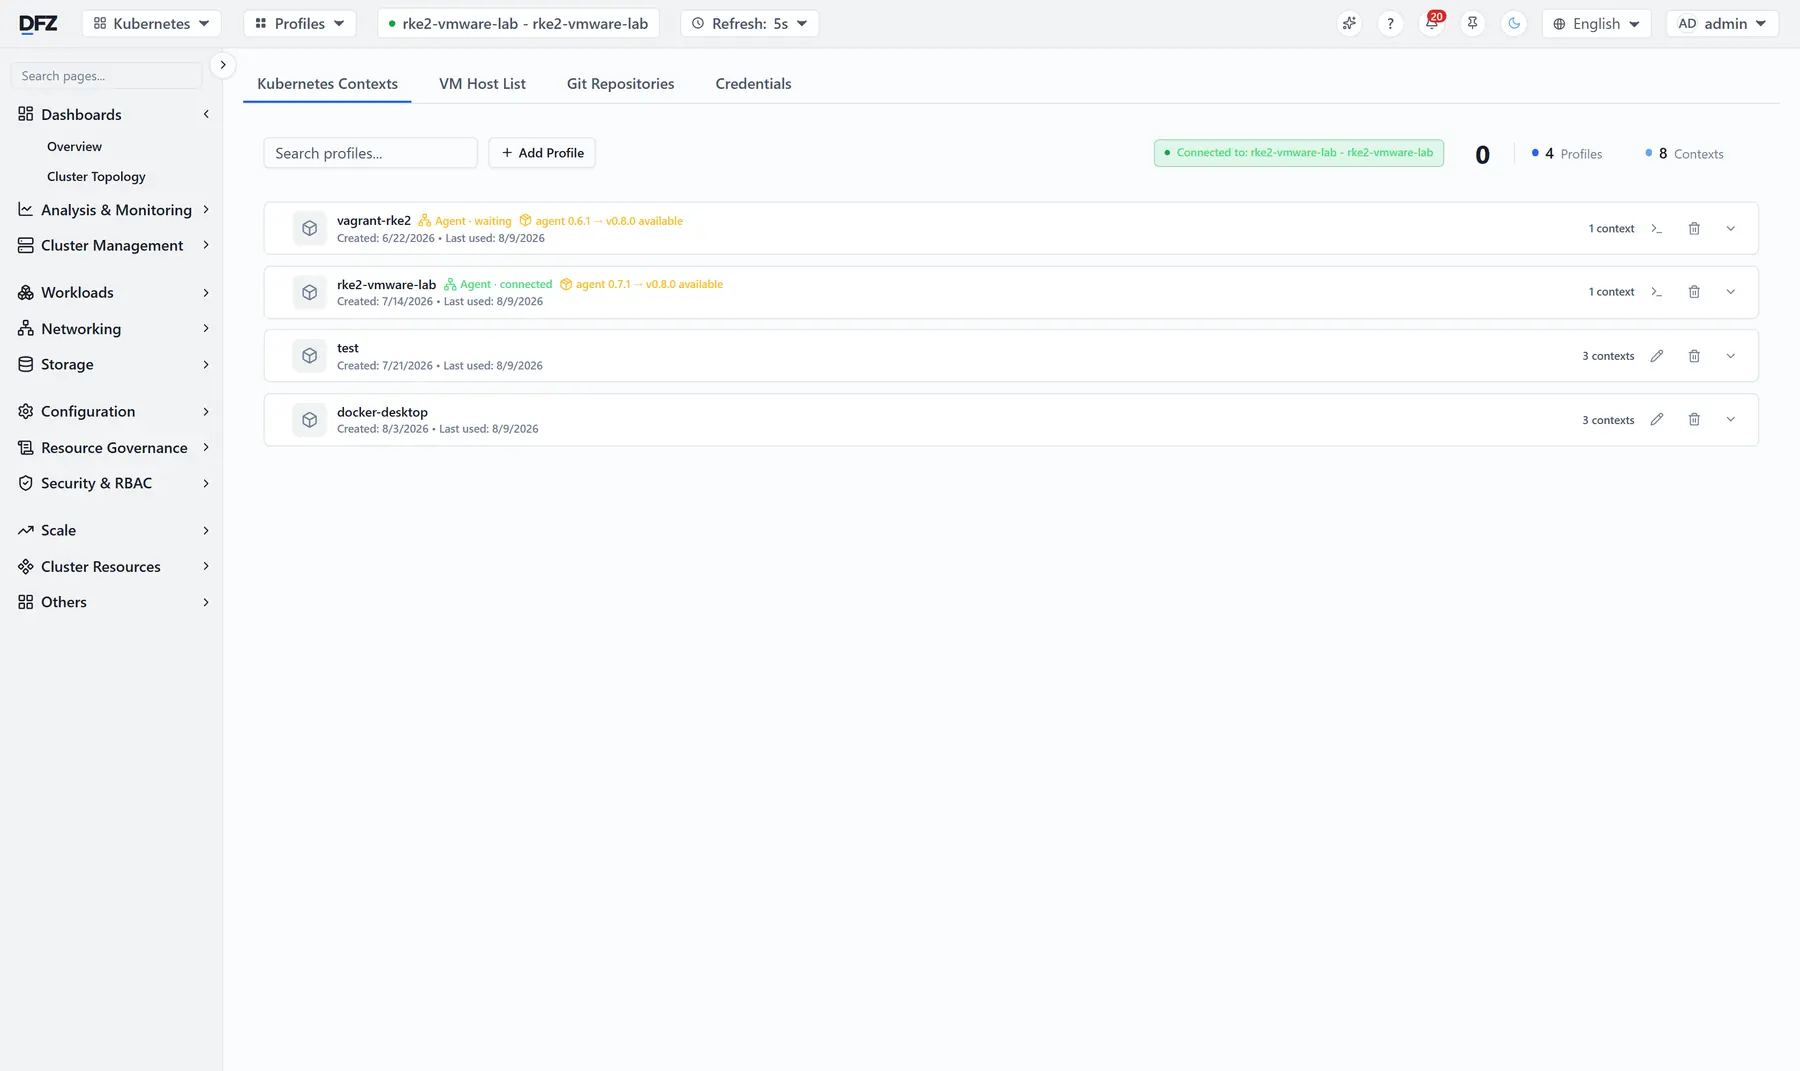Open the help question mark icon
1800x1071 pixels.
coord(1390,23)
